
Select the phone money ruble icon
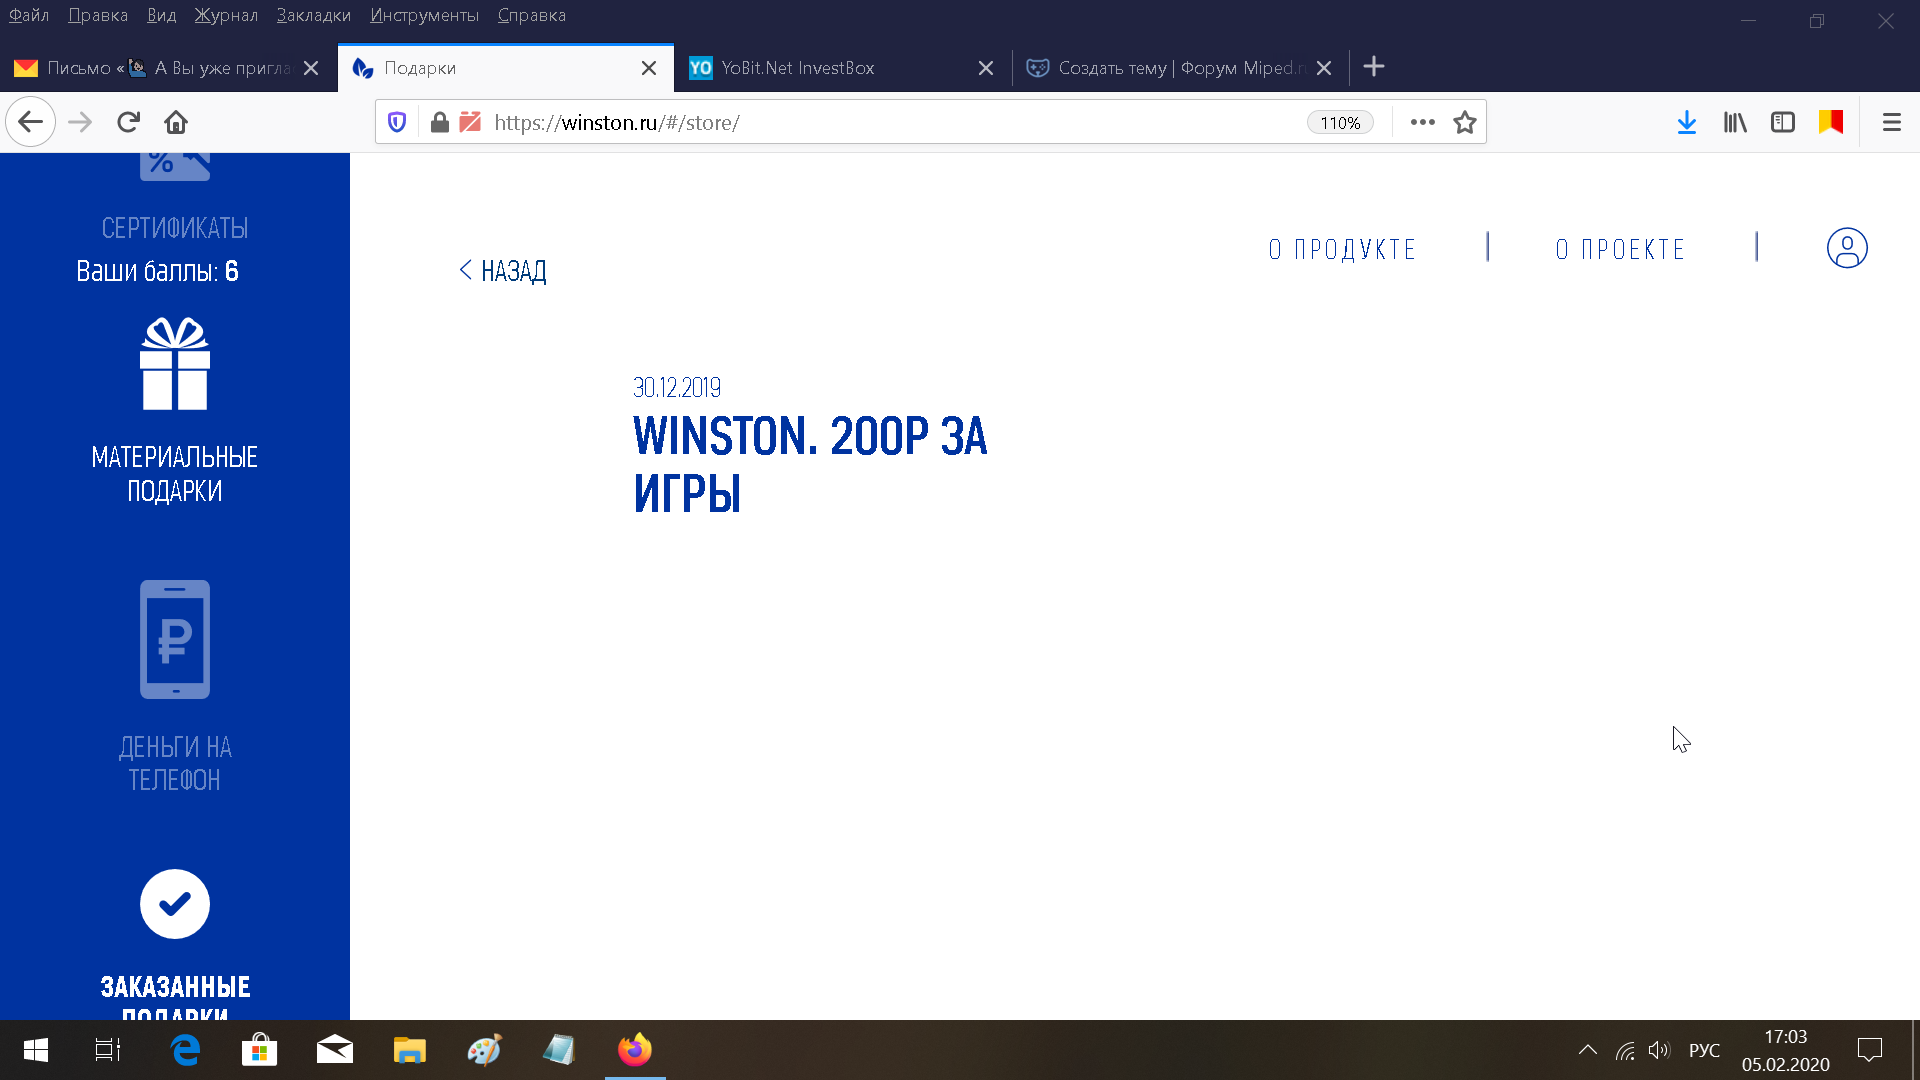tap(175, 639)
